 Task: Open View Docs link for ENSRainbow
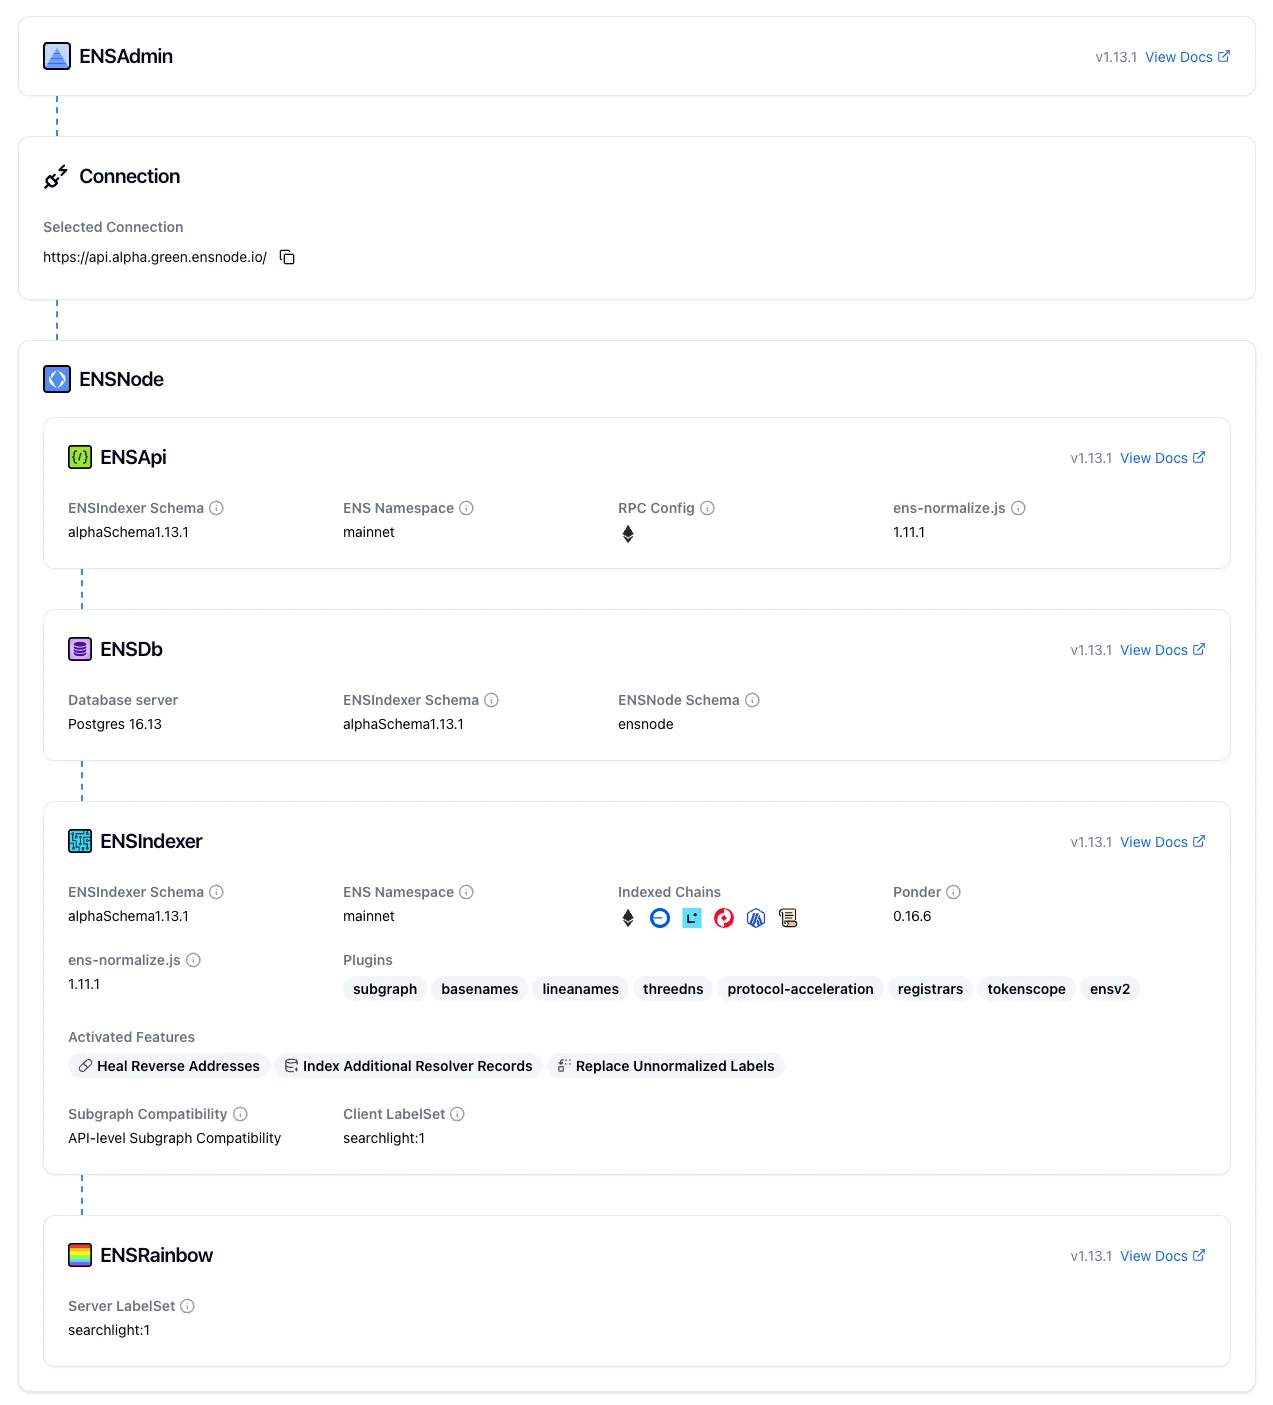pyautogui.click(x=1163, y=1256)
